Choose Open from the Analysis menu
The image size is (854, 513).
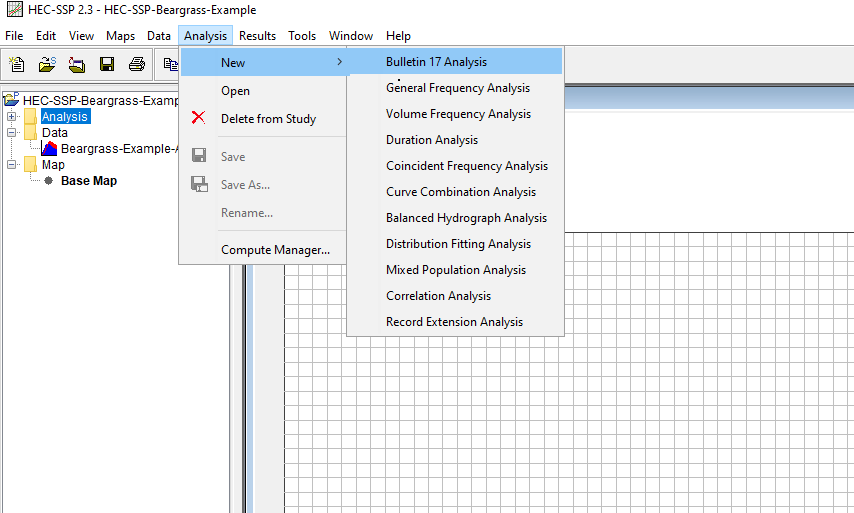(x=264, y=90)
